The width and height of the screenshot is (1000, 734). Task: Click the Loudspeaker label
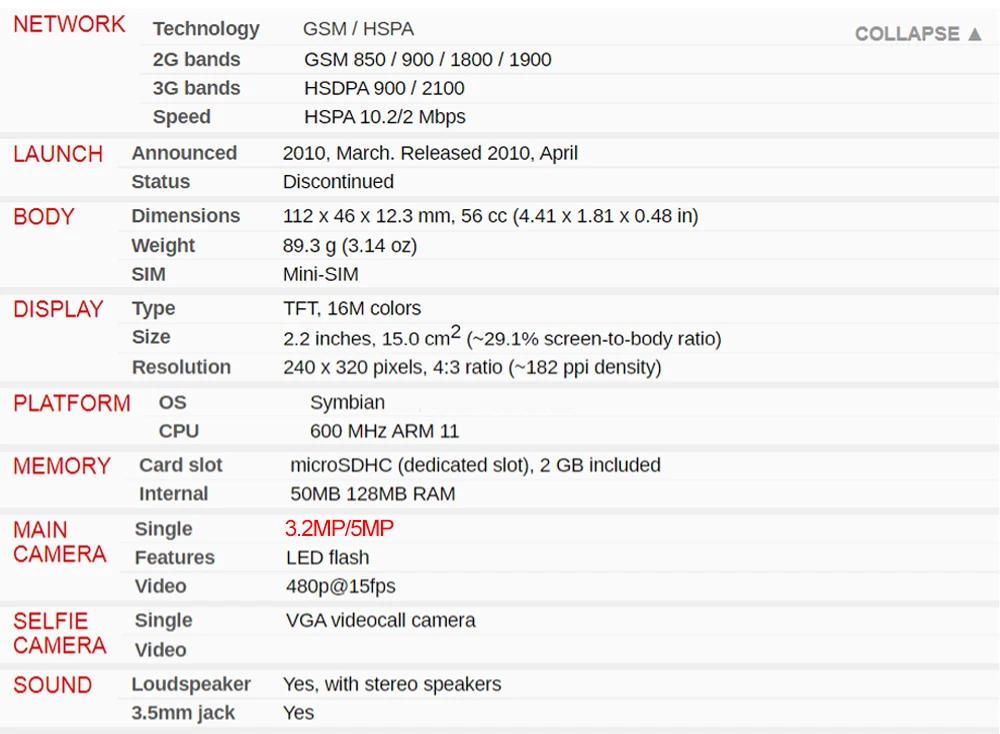tap(191, 684)
